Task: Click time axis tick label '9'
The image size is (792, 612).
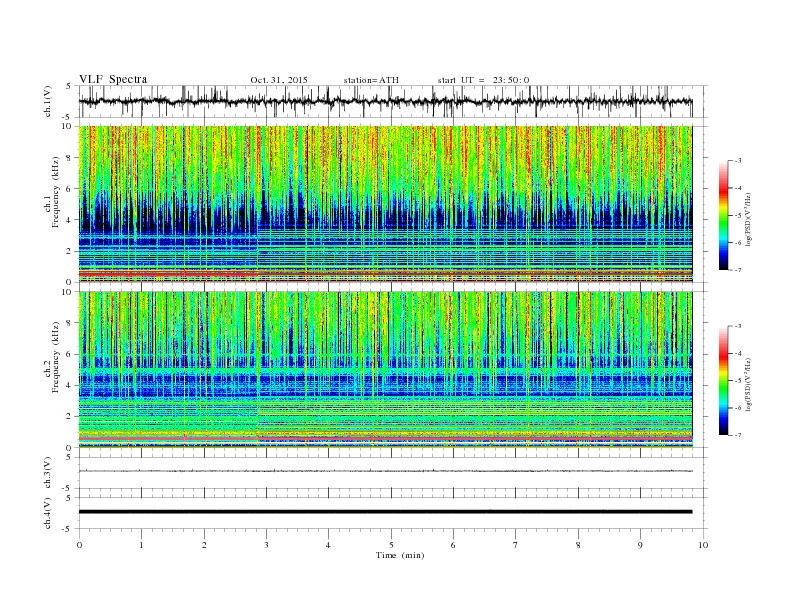Action: coord(640,545)
